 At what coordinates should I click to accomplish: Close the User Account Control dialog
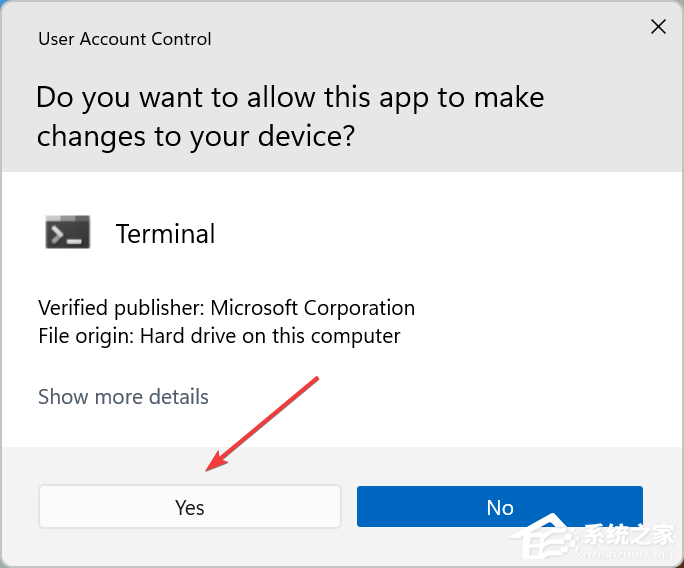(x=658, y=28)
